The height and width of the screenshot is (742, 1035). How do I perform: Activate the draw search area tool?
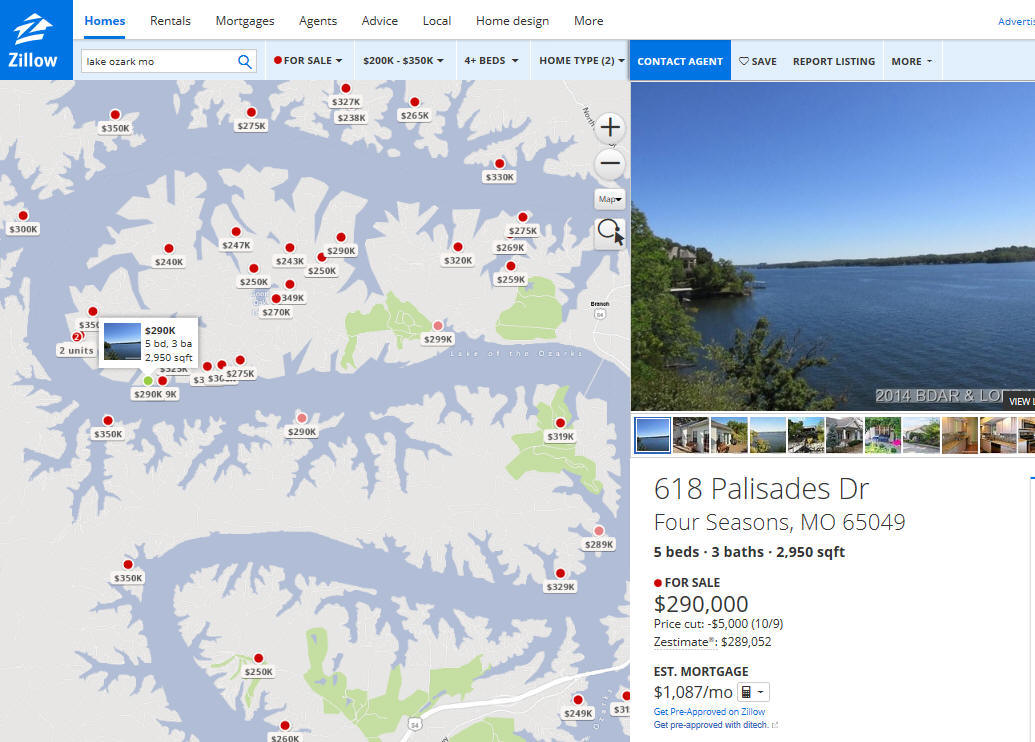[610, 232]
